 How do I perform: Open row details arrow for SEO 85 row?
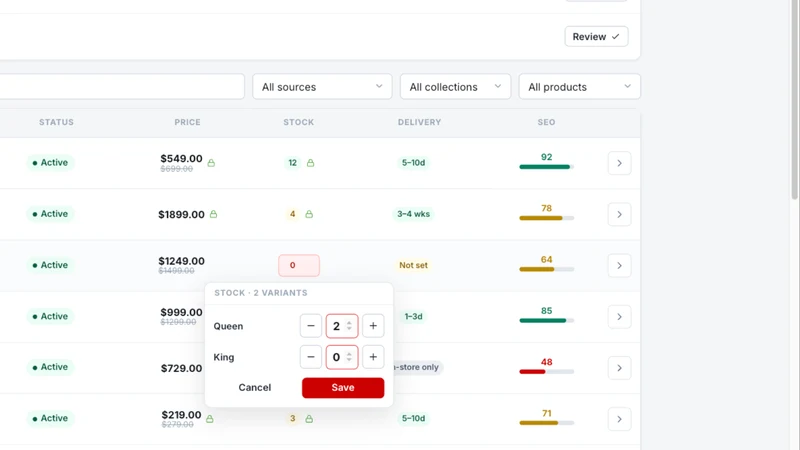pyautogui.click(x=619, y=317)
